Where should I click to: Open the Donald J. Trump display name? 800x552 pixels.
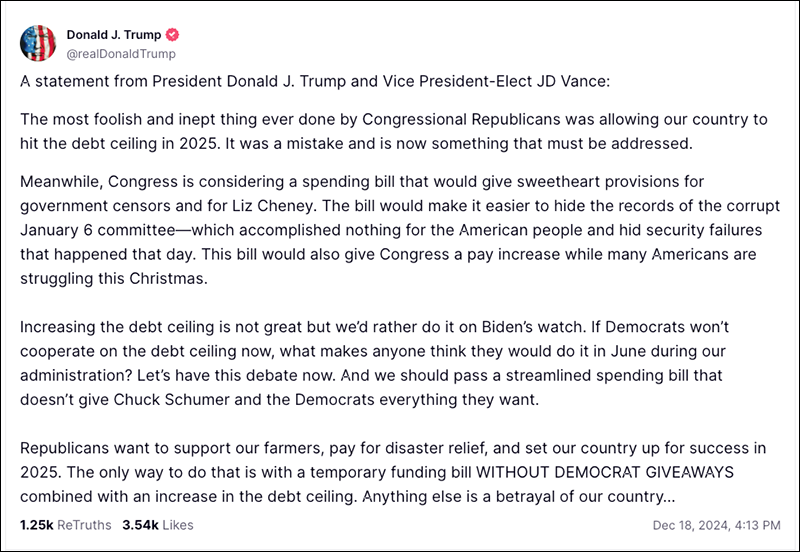click(x=113, y=35)
